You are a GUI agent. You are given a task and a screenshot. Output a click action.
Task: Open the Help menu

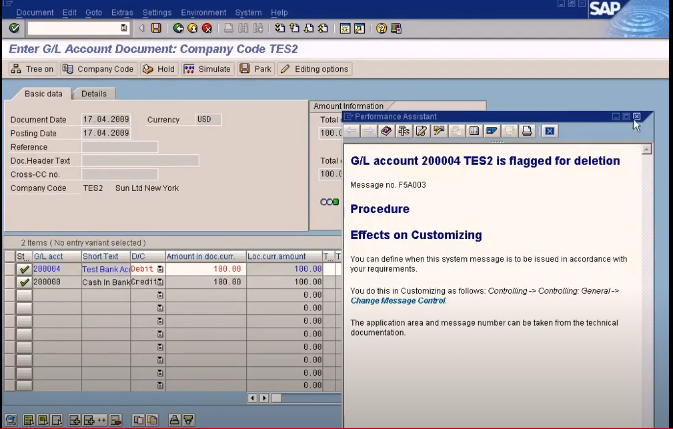point(279,12)
